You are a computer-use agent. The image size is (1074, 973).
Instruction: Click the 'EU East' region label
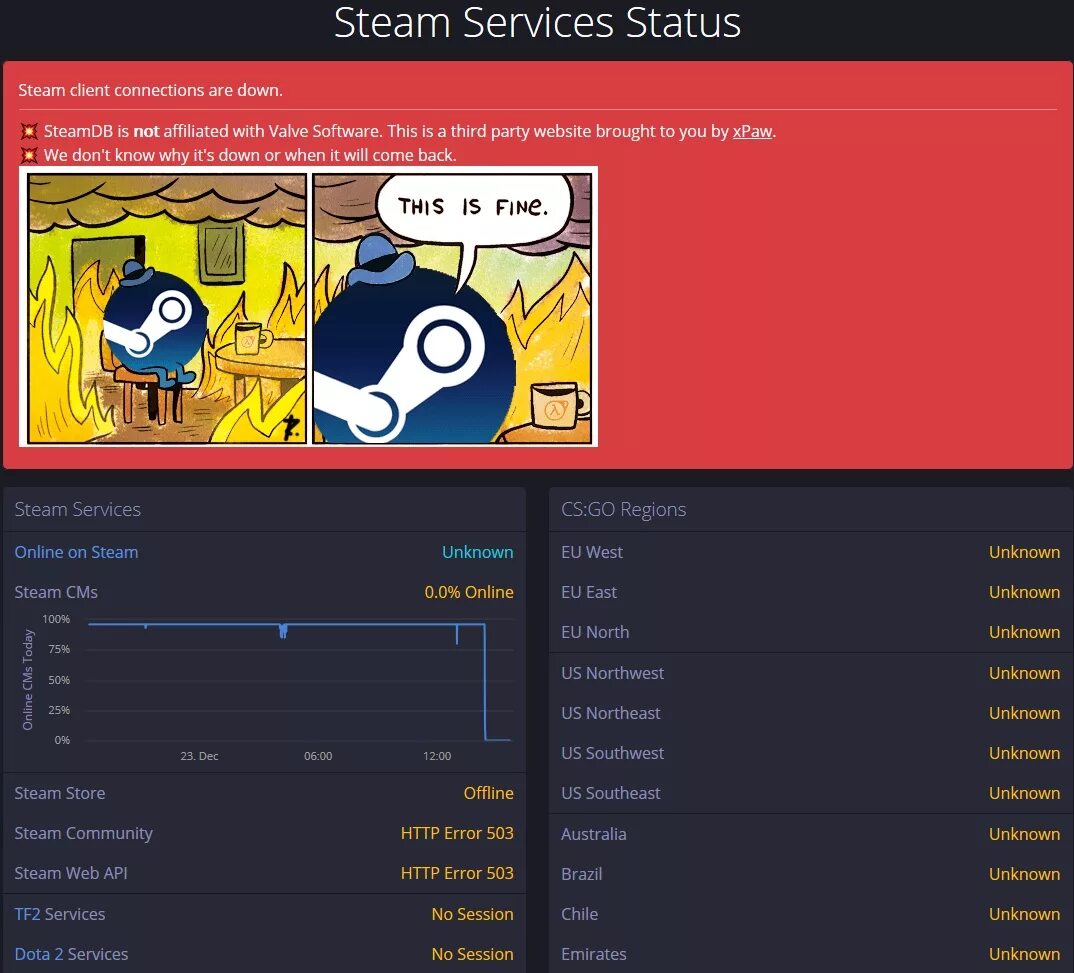(x=589, y=592)
